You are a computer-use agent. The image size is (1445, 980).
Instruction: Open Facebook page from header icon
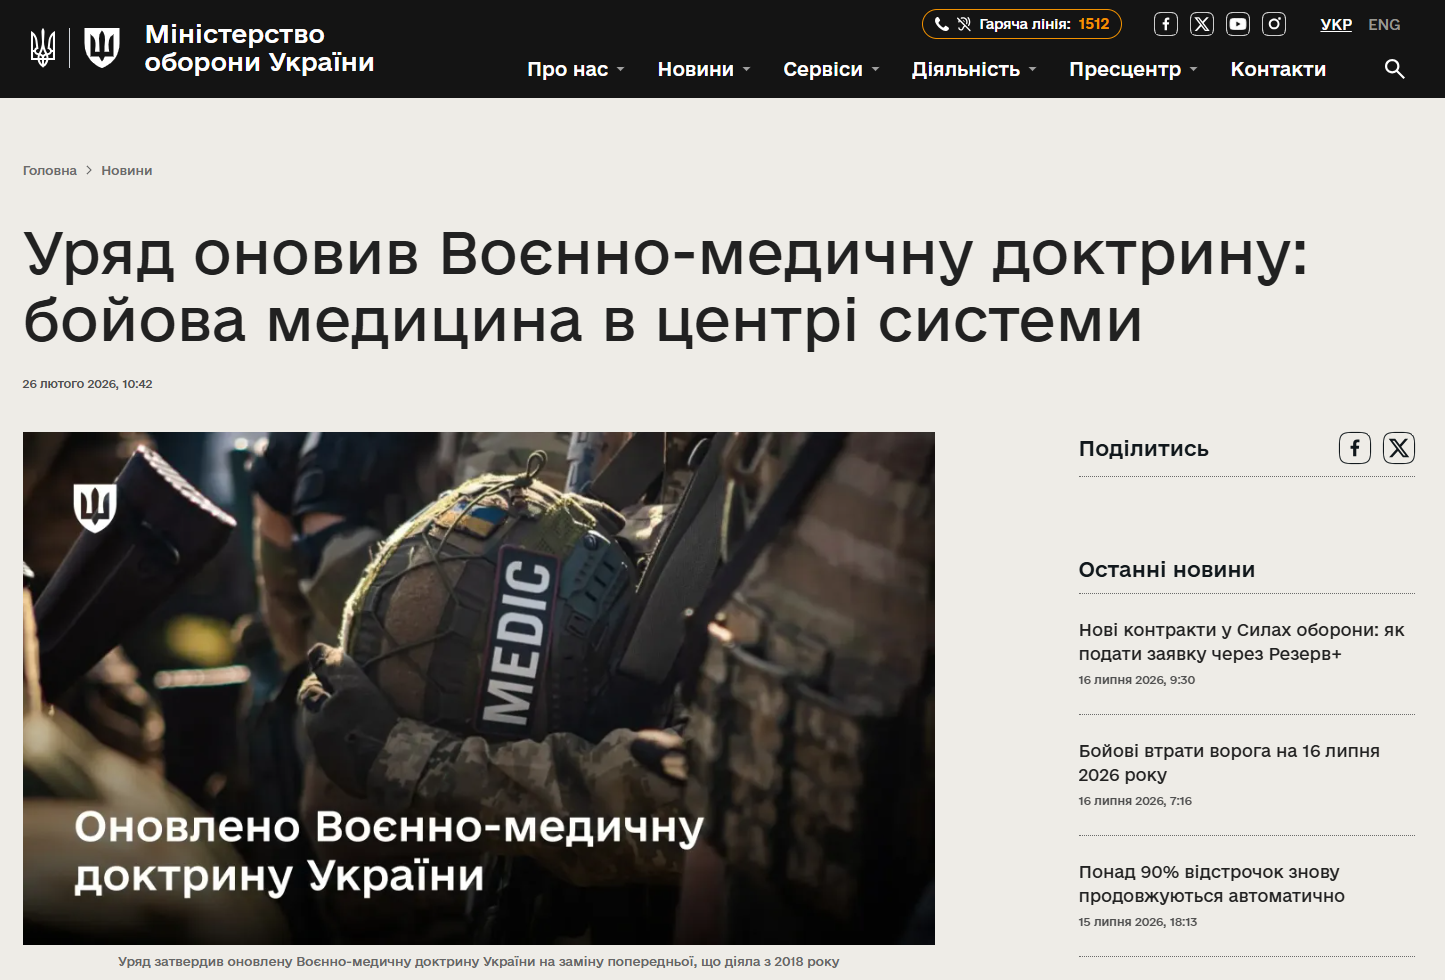1166,24
